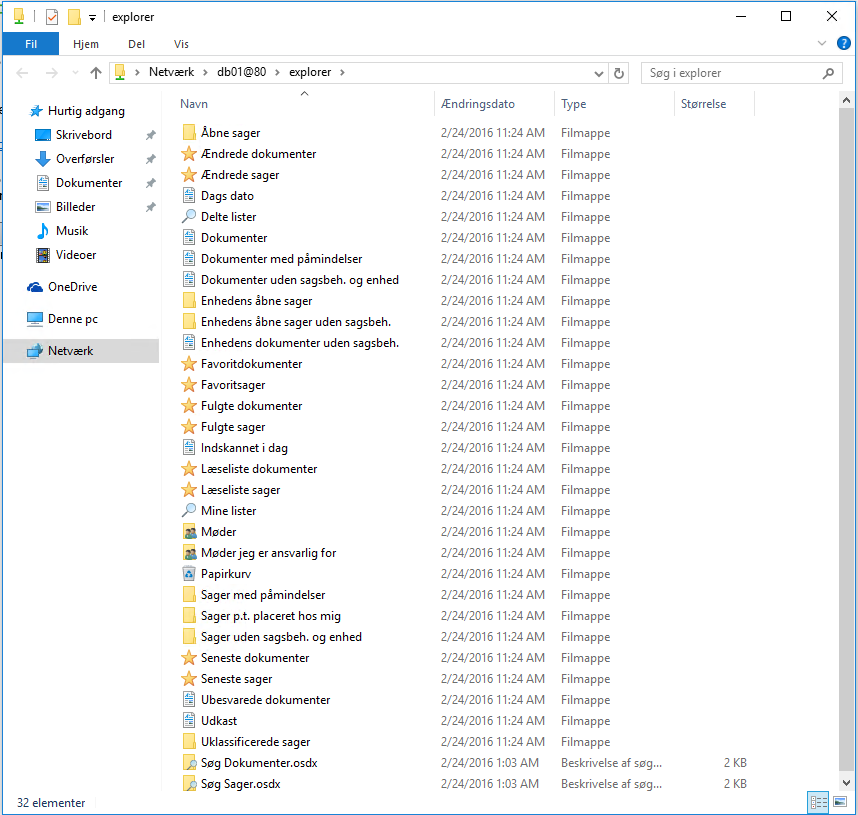Click the Videoer film icon
Viewport: 858px width, 815px height.
point(43,255)
